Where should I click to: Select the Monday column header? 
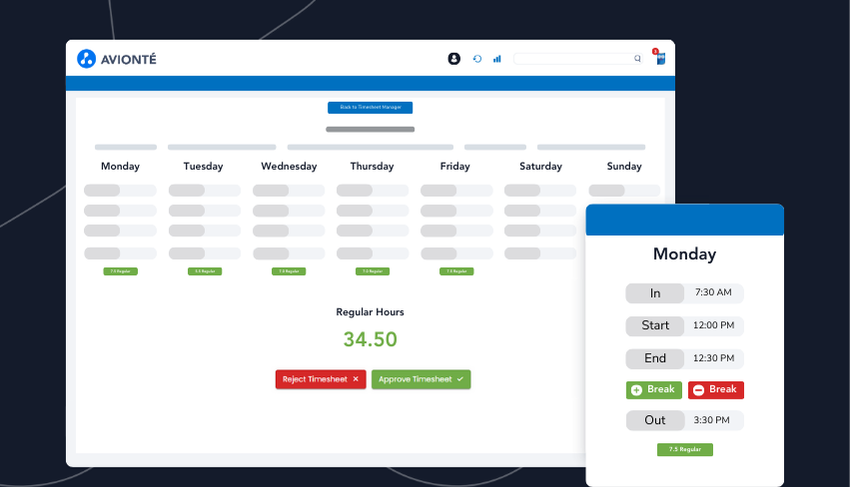(120, 166)
